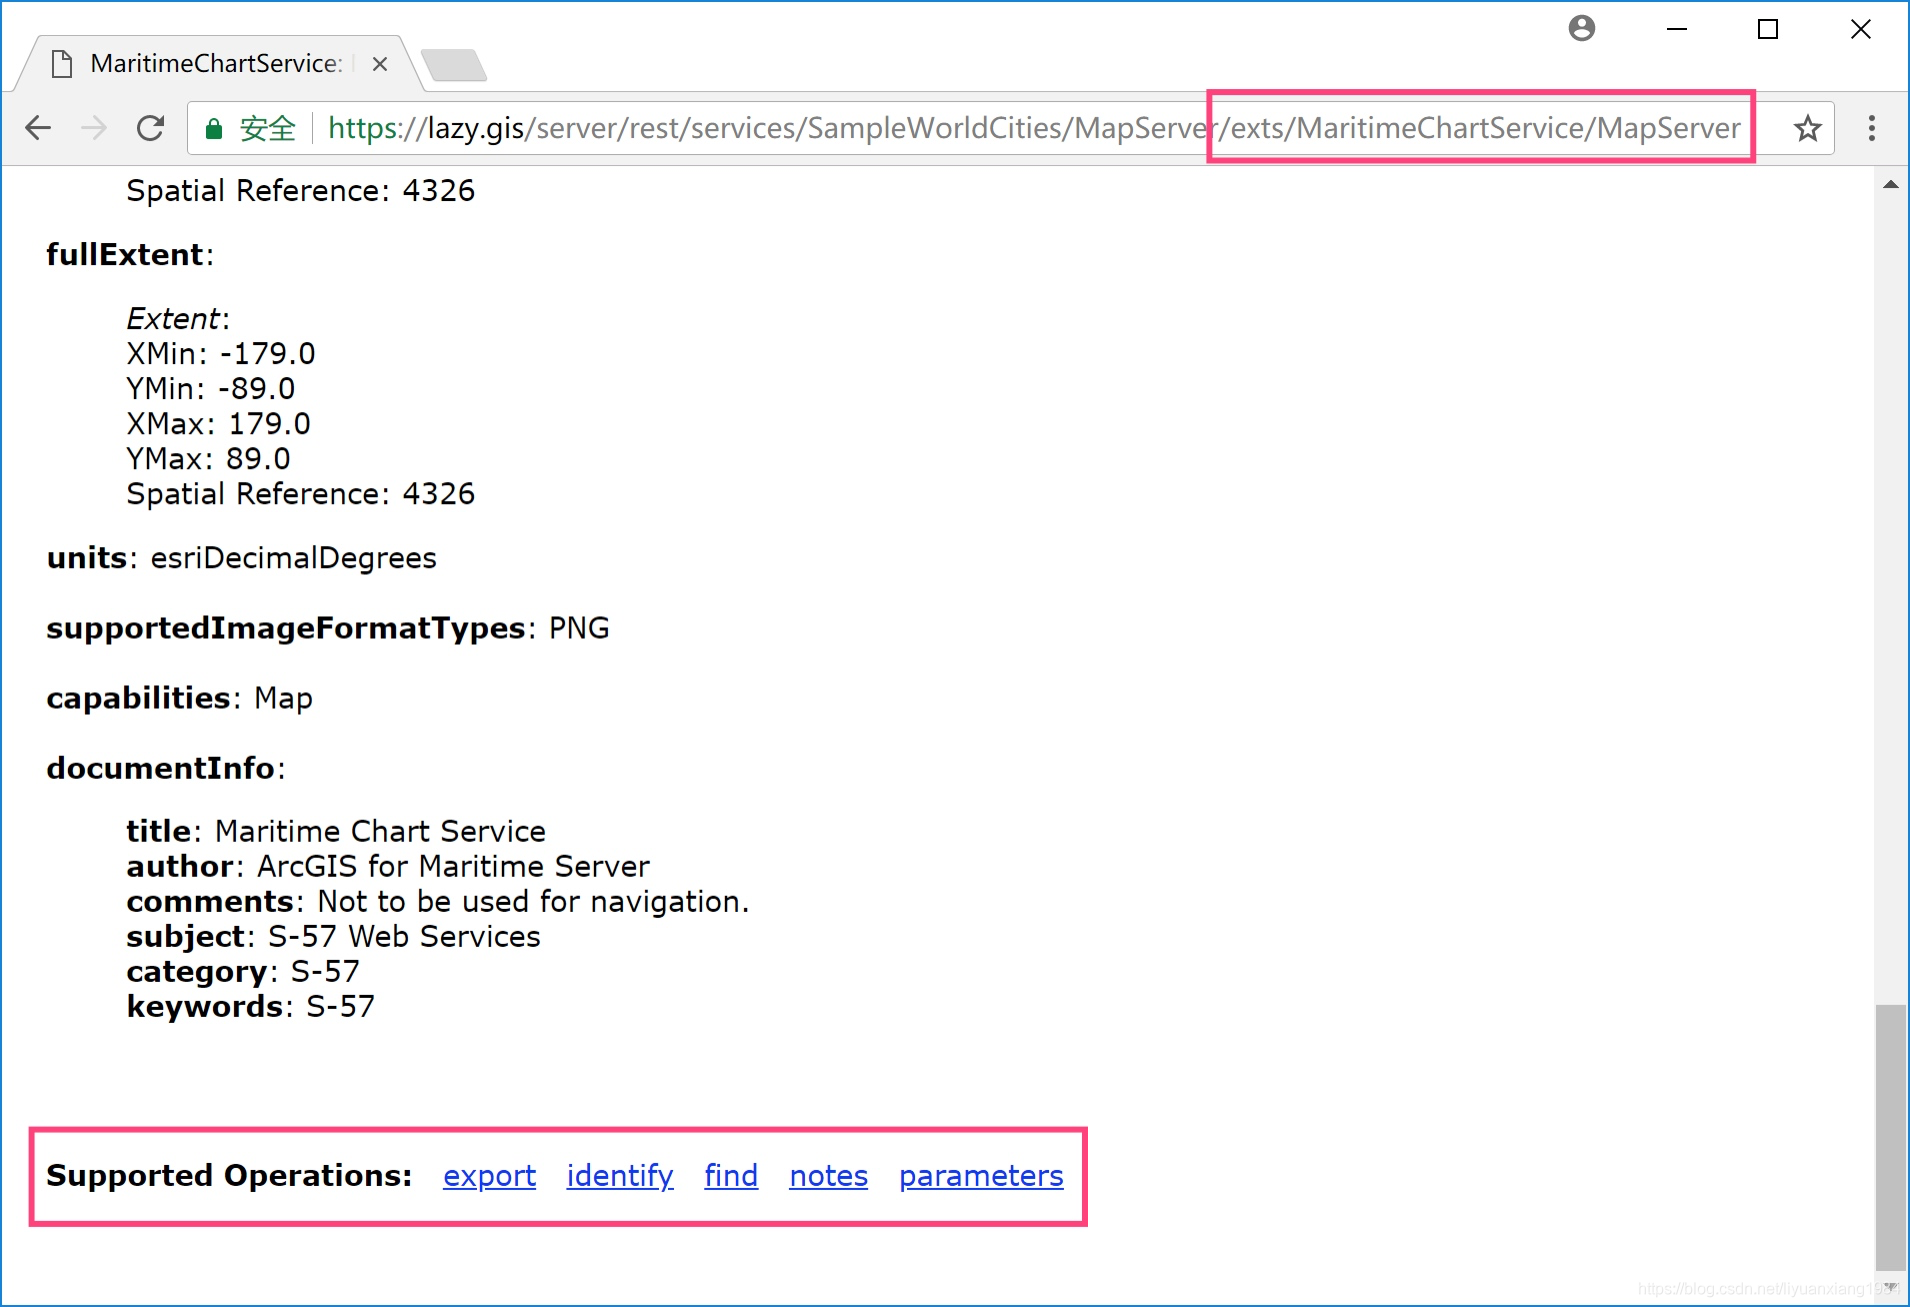Click the 'XMax: 179.0' line
The image size is (1910, 1307).
tap(219, 424)
